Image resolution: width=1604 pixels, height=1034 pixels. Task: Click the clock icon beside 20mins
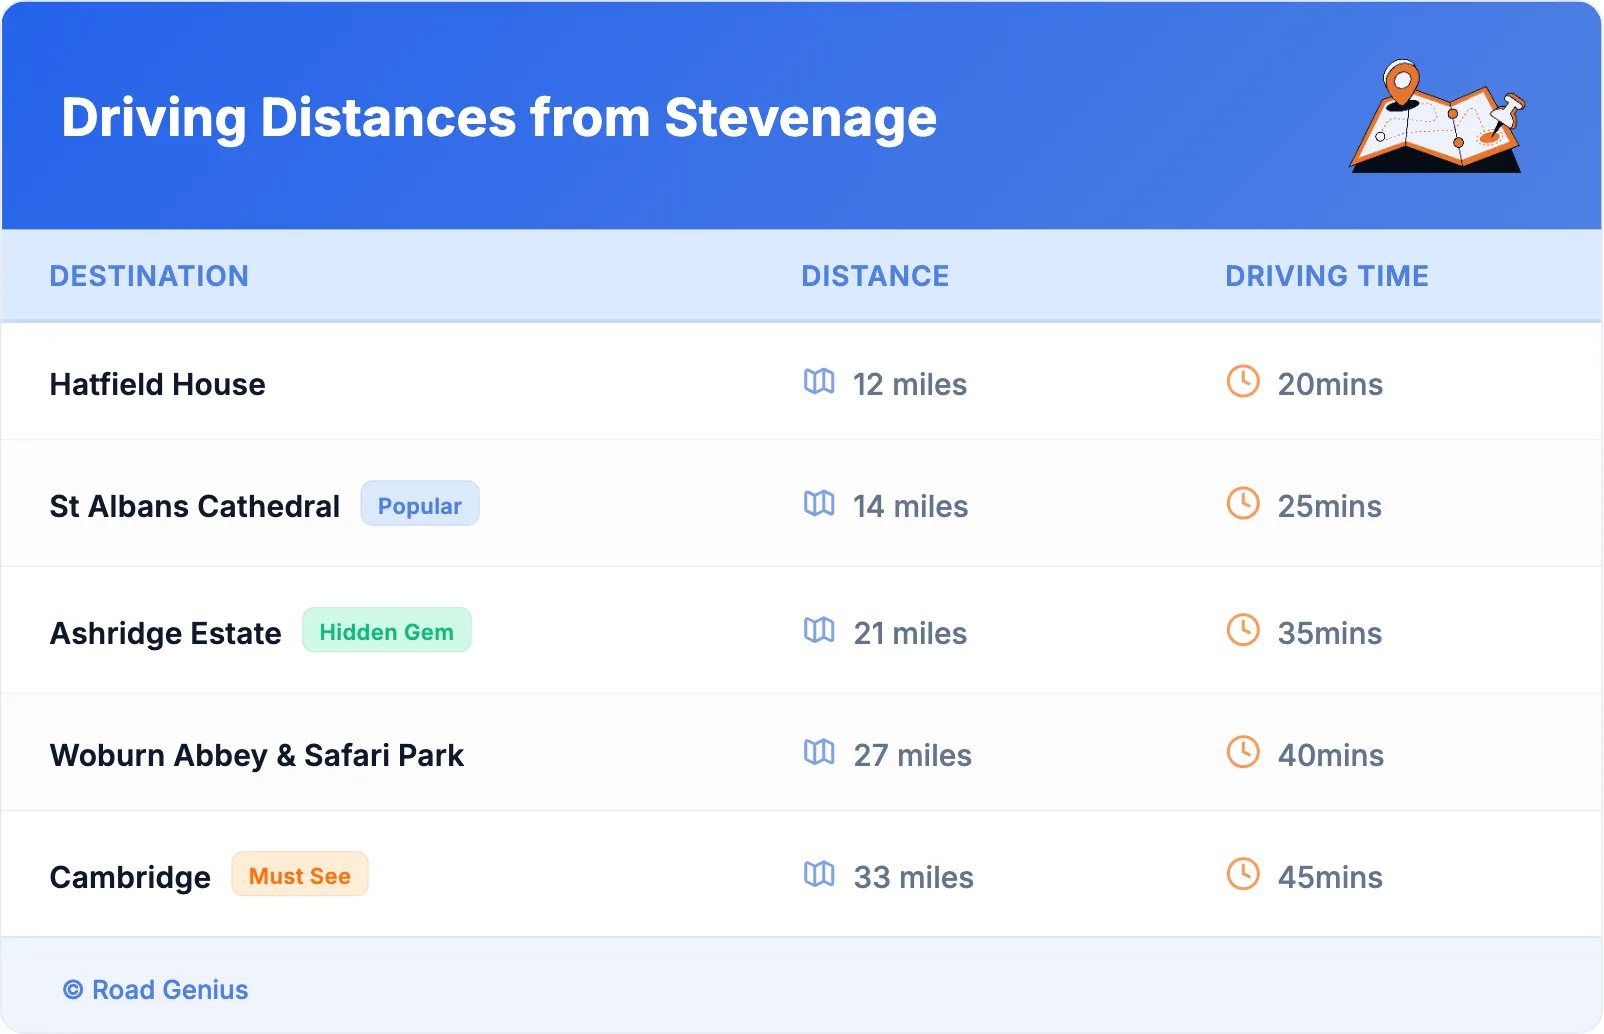1243,381
